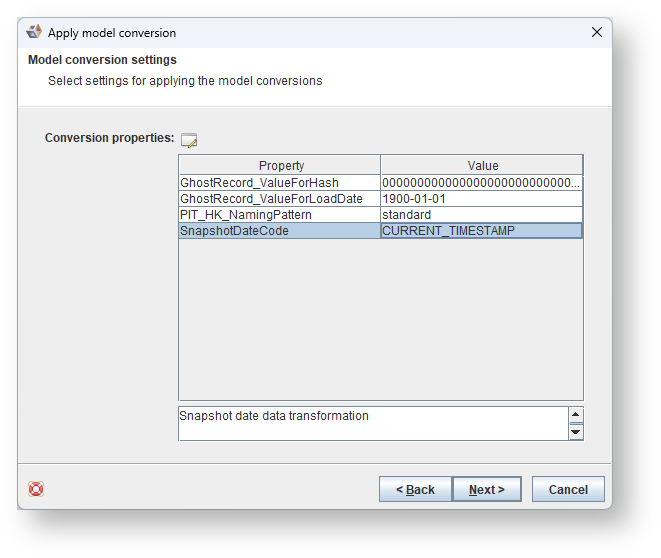The width and height of the screenshot is (661, 558).
Task: Click the red lifebuoy help icon
Action: [x=36, y=489]
